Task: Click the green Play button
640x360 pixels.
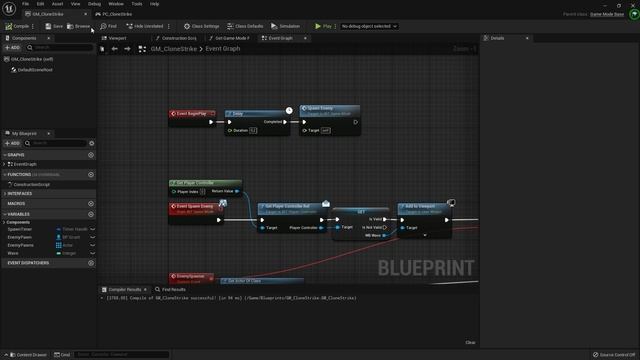Action: (x=323, y=26)
